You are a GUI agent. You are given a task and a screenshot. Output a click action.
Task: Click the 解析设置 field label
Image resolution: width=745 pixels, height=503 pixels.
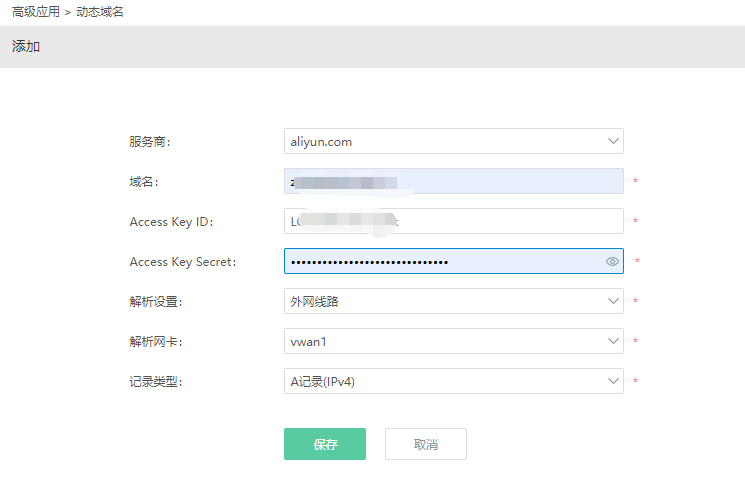point(156,301)
